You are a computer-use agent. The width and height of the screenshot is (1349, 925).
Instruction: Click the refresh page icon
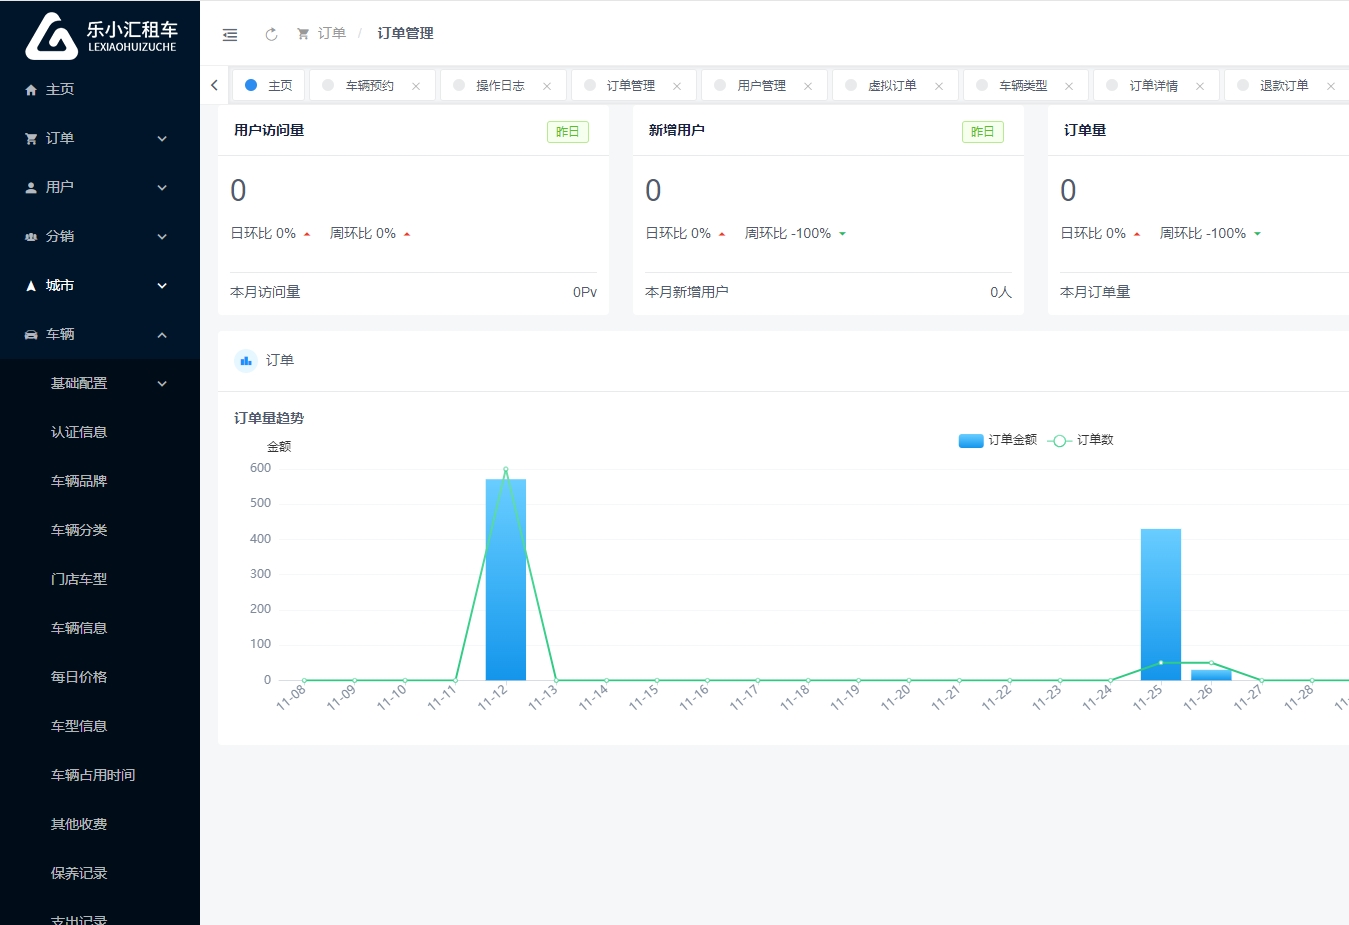click(x=271, y=34)
